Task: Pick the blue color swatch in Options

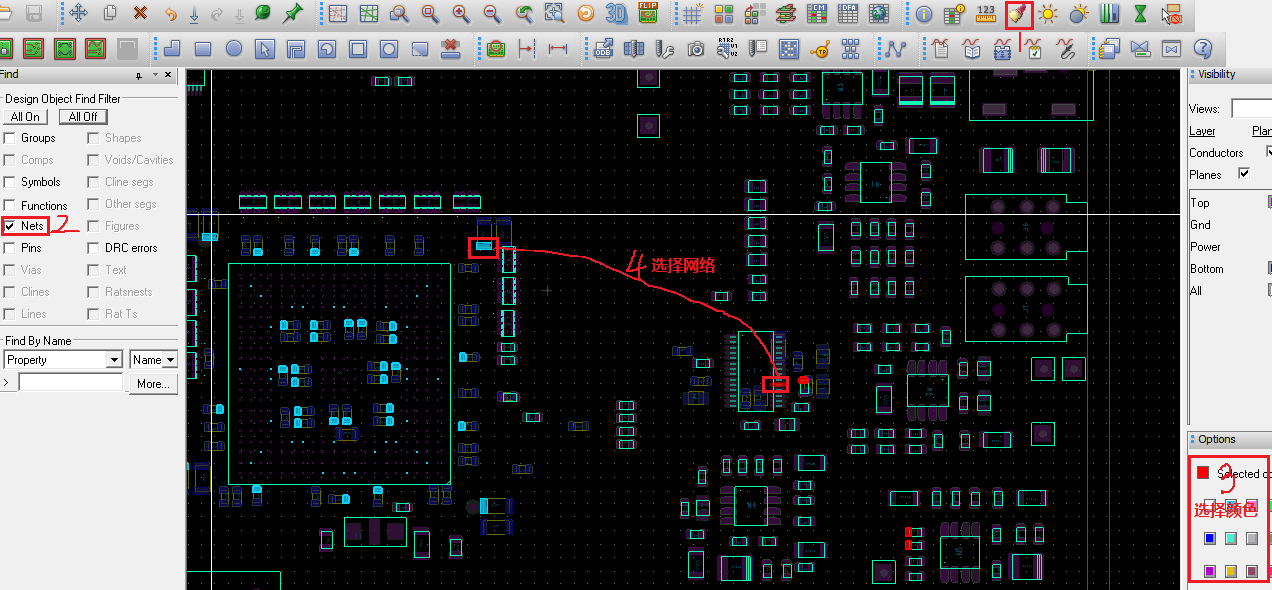Action: (1209, 538)
